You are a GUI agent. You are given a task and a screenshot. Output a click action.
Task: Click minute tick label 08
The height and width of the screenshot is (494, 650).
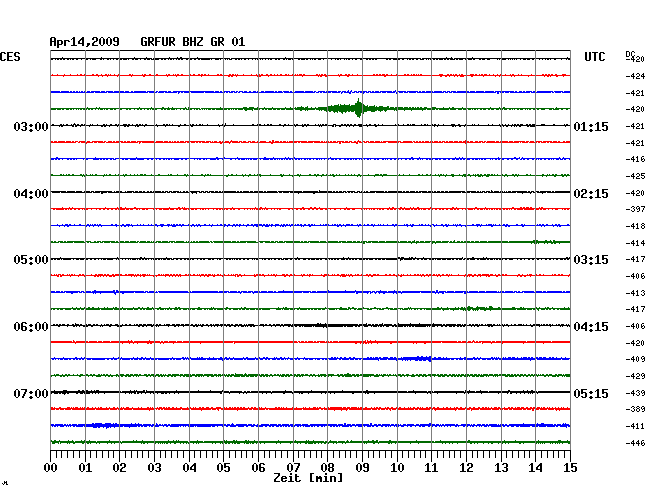tap(327, 468)
